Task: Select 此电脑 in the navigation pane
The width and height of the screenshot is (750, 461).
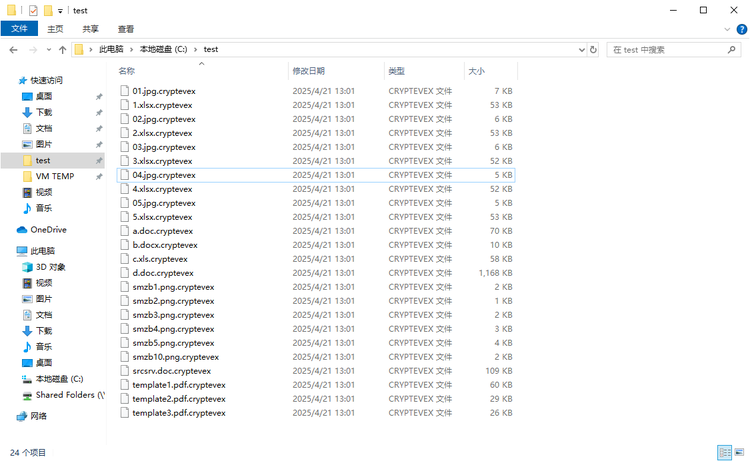Action: pyautogui.click(x=42, y=251)
